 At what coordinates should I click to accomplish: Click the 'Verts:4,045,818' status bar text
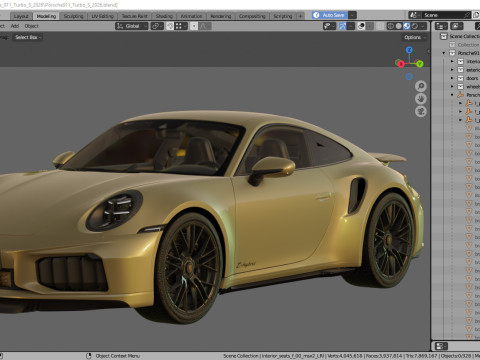(x=345, y=356)
